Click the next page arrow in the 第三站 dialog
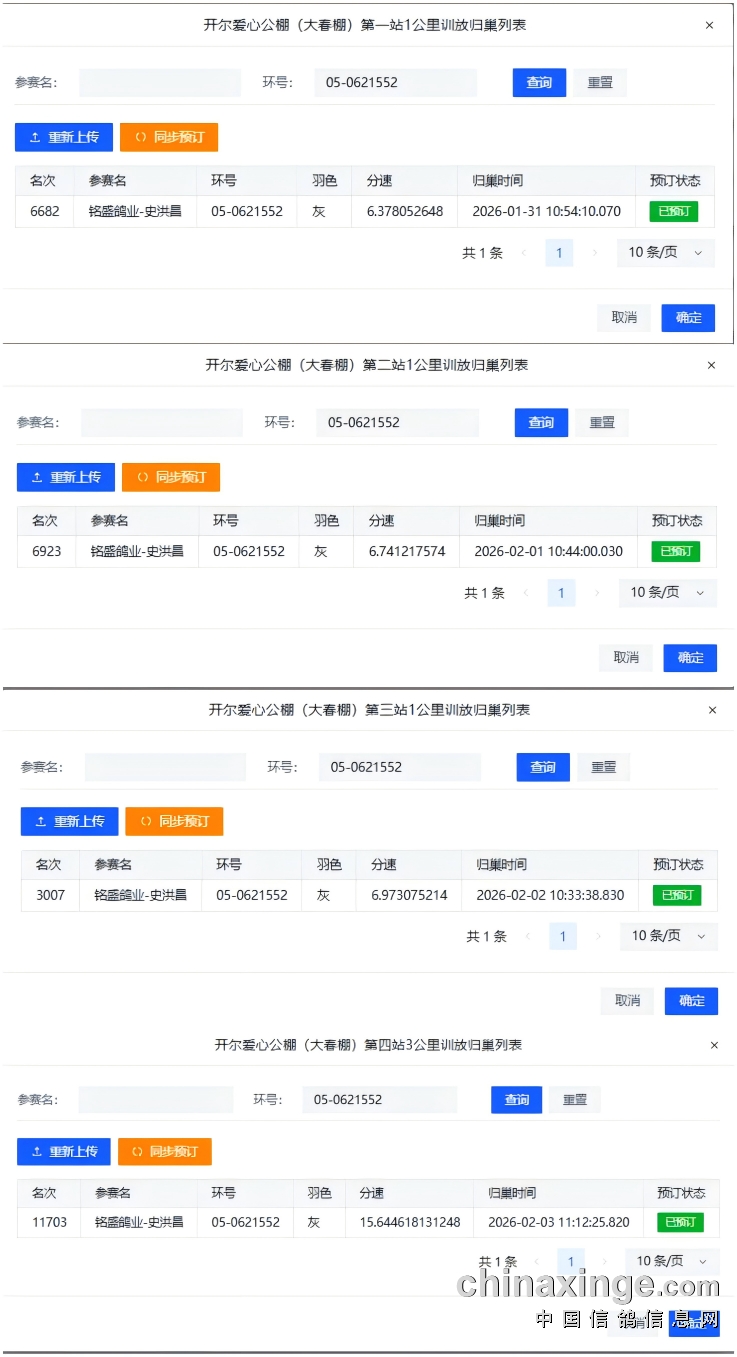Screen dimensions: 737x1357 coord(598,937)
